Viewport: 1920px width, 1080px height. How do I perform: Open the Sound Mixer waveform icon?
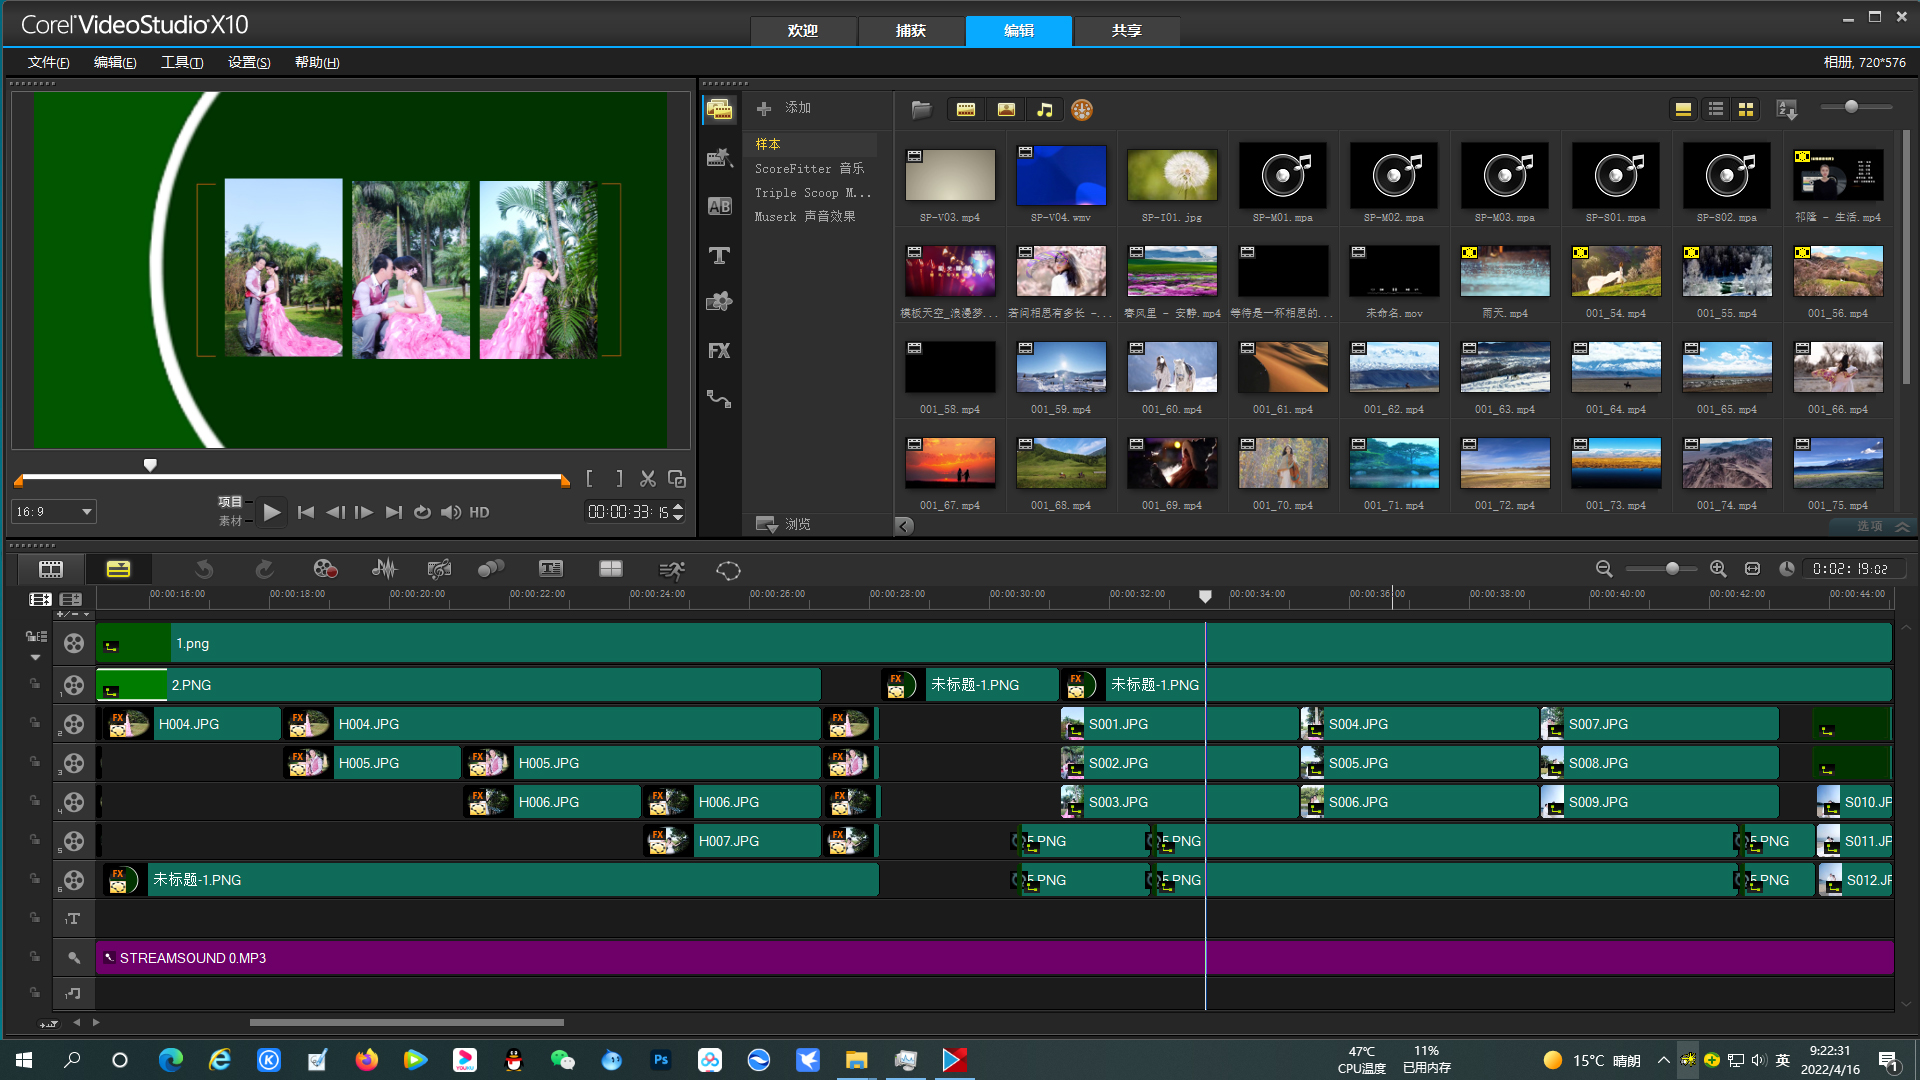[x=384, y=569]
